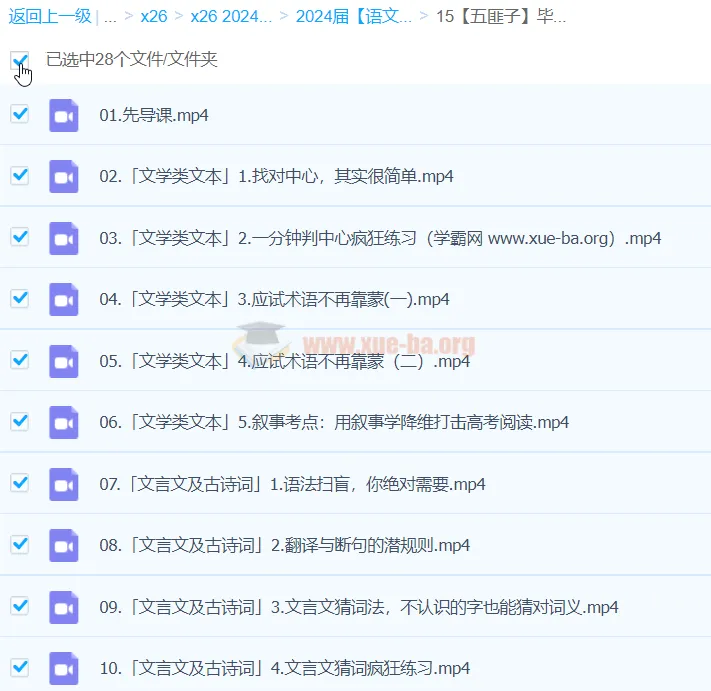711x691 pixels.
Task: Navigate to 'x26 2024...' breadcrumb folder
Action: (x=231, y=17)
